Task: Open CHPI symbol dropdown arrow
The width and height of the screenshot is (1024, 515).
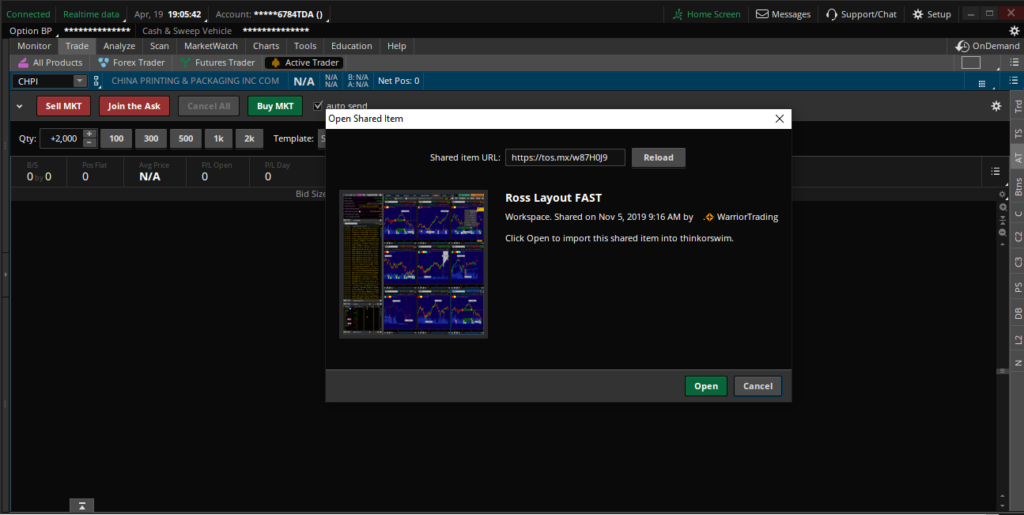Action: 80,82
